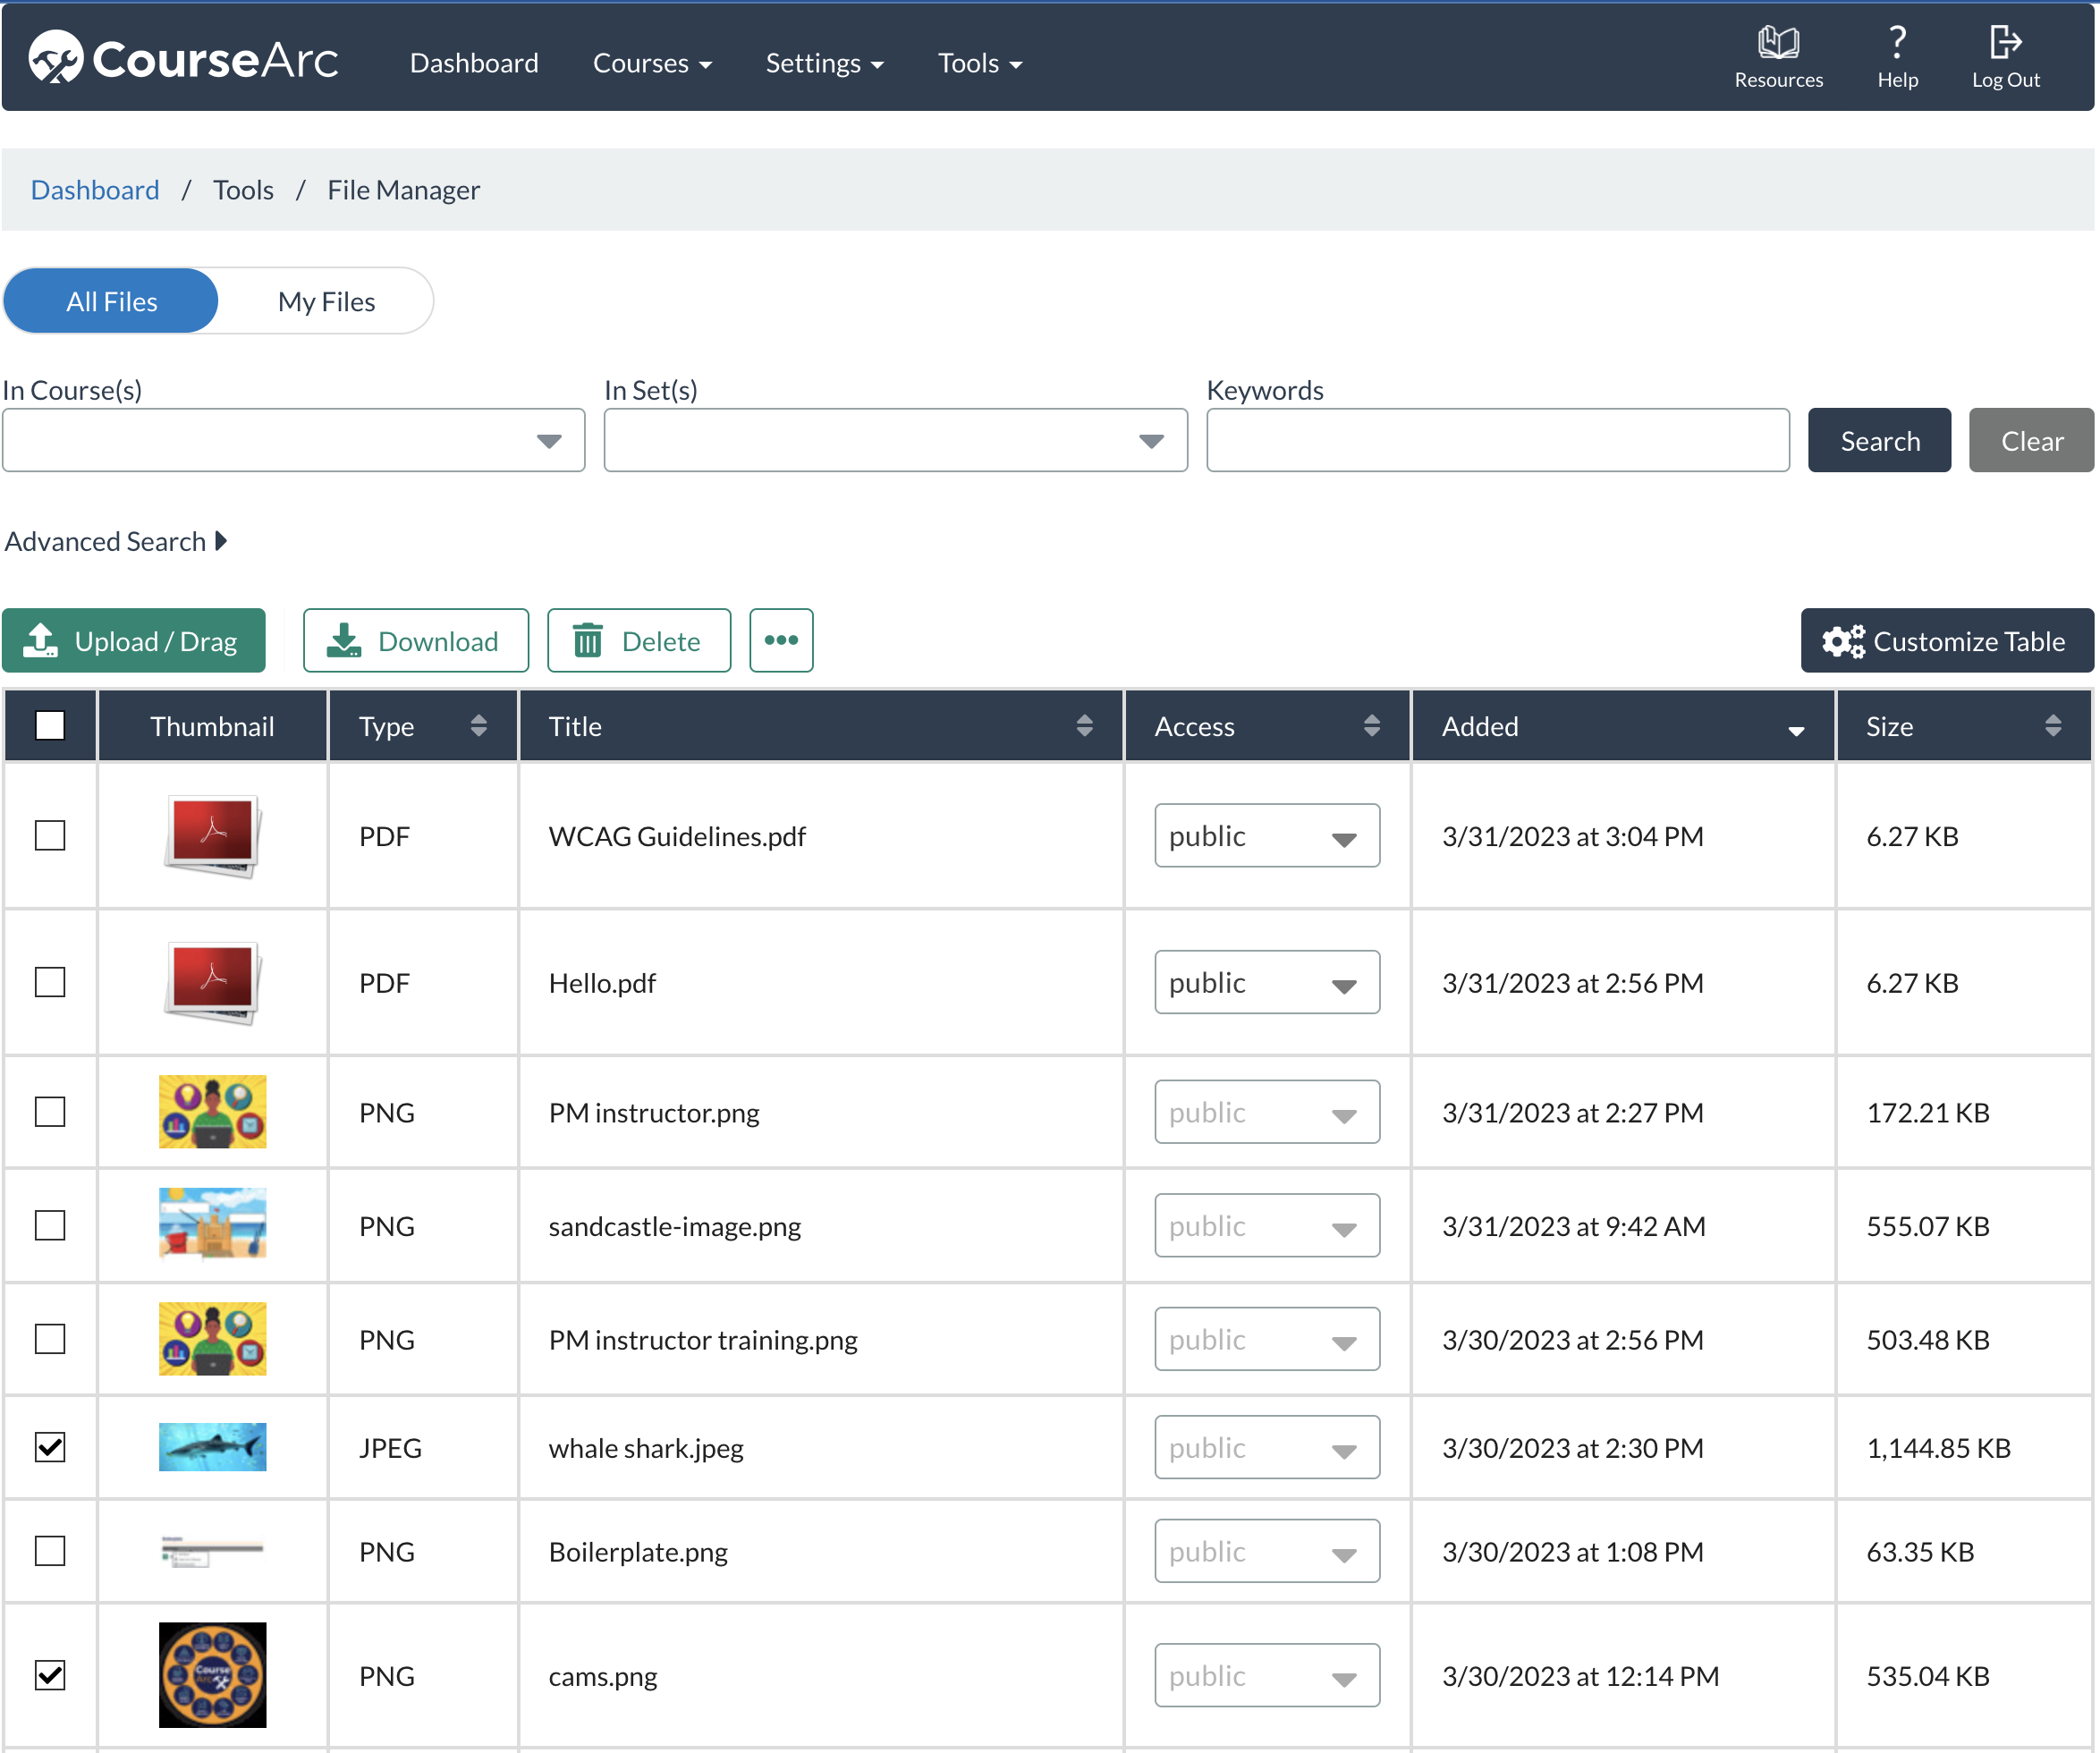The width and height of the screenshot is (2100, 1753).
Task: Open the In Course(s) dropdown
Action: pos(293,441)
